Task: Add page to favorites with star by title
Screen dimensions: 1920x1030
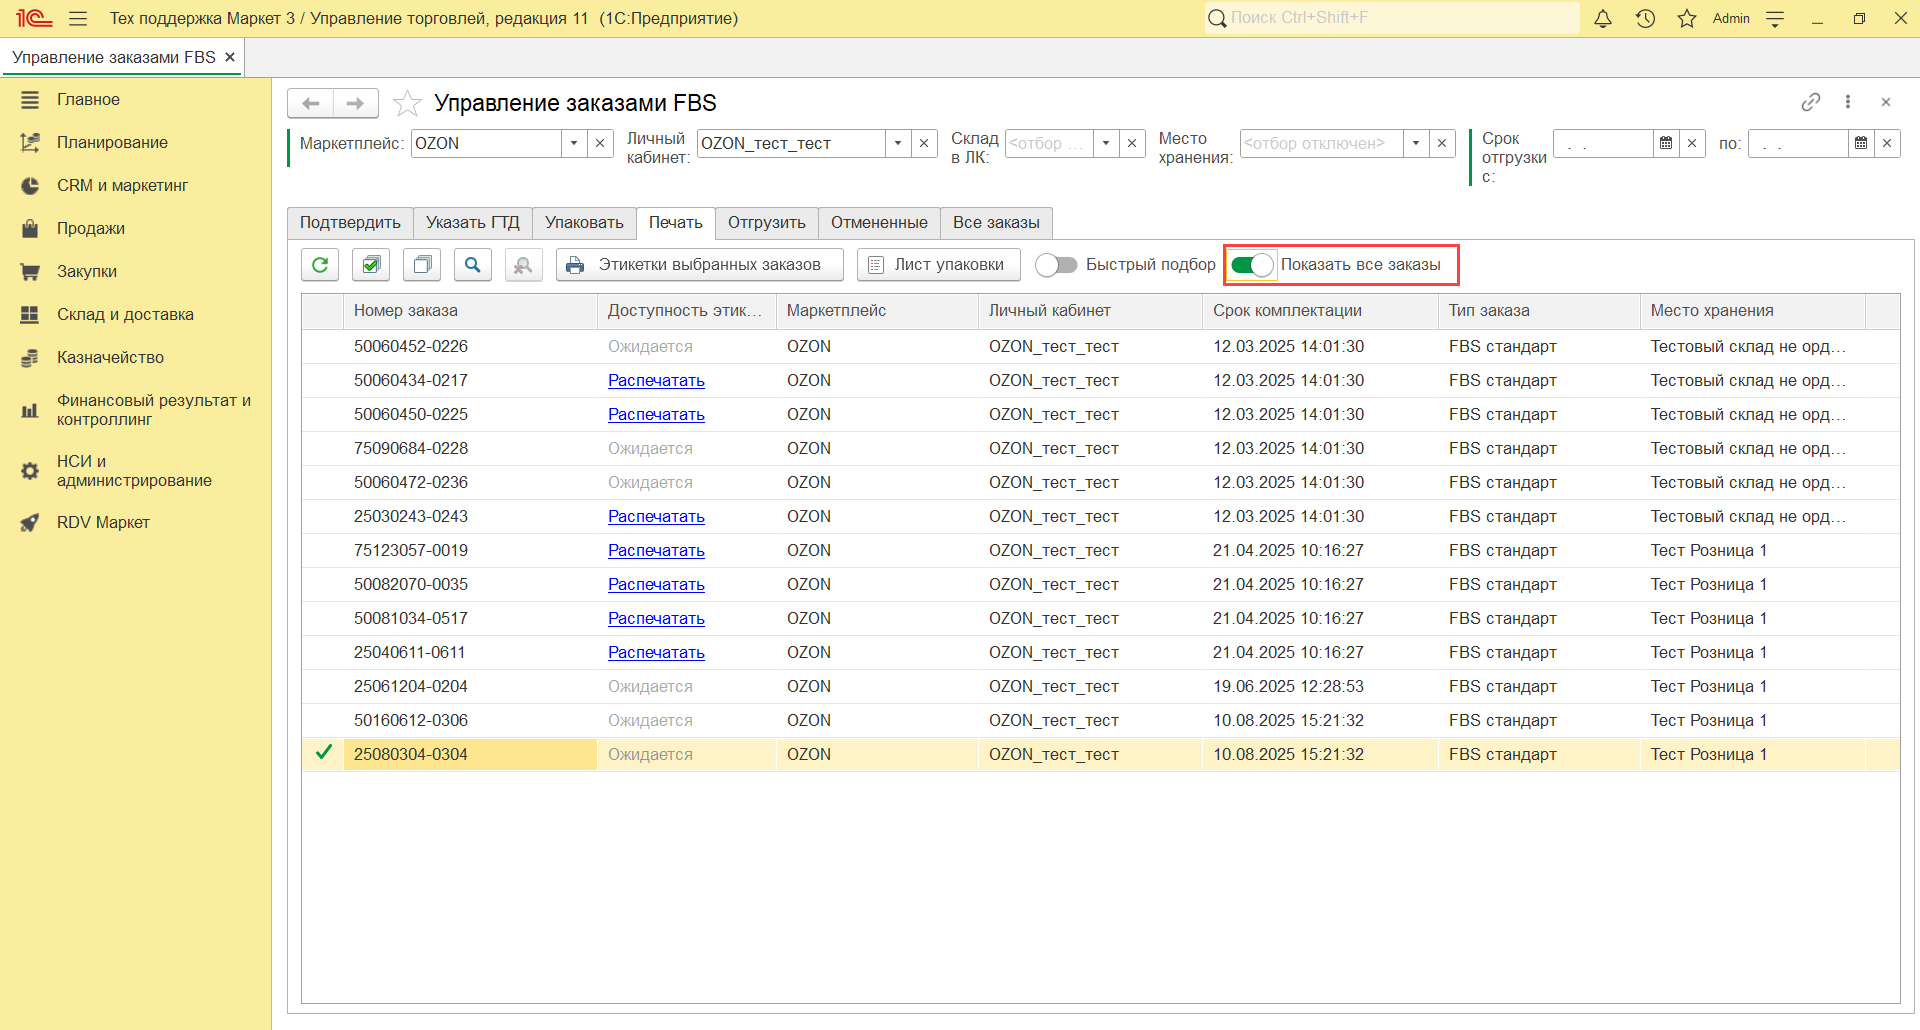Action: tap(407, 103)
